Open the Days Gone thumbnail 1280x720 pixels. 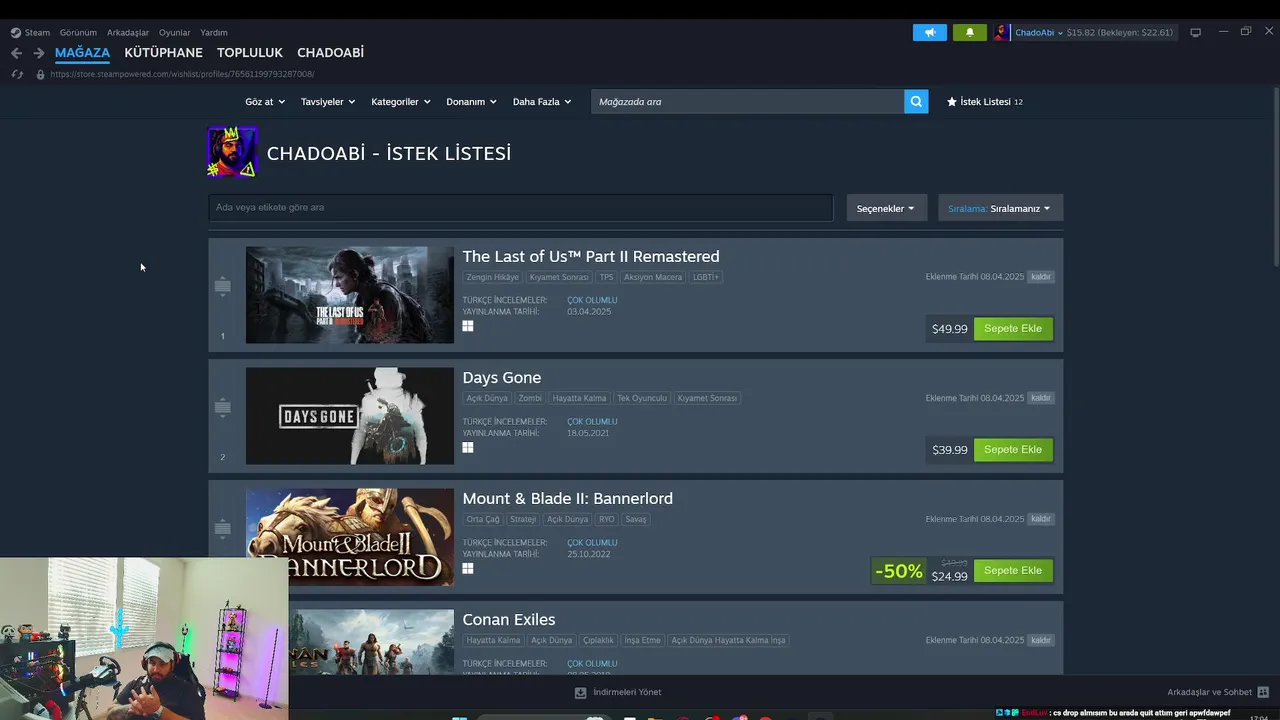coord(349,416)
